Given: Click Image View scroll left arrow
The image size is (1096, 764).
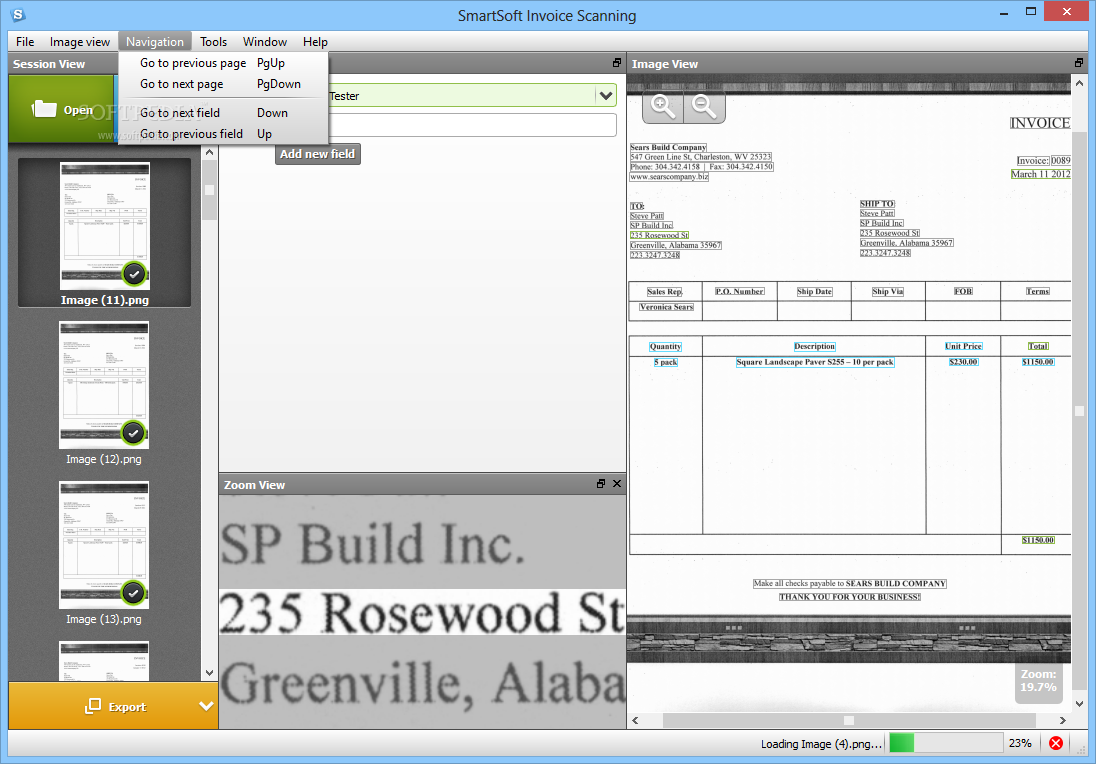Looking at the screenshot, I should [635, 720].
